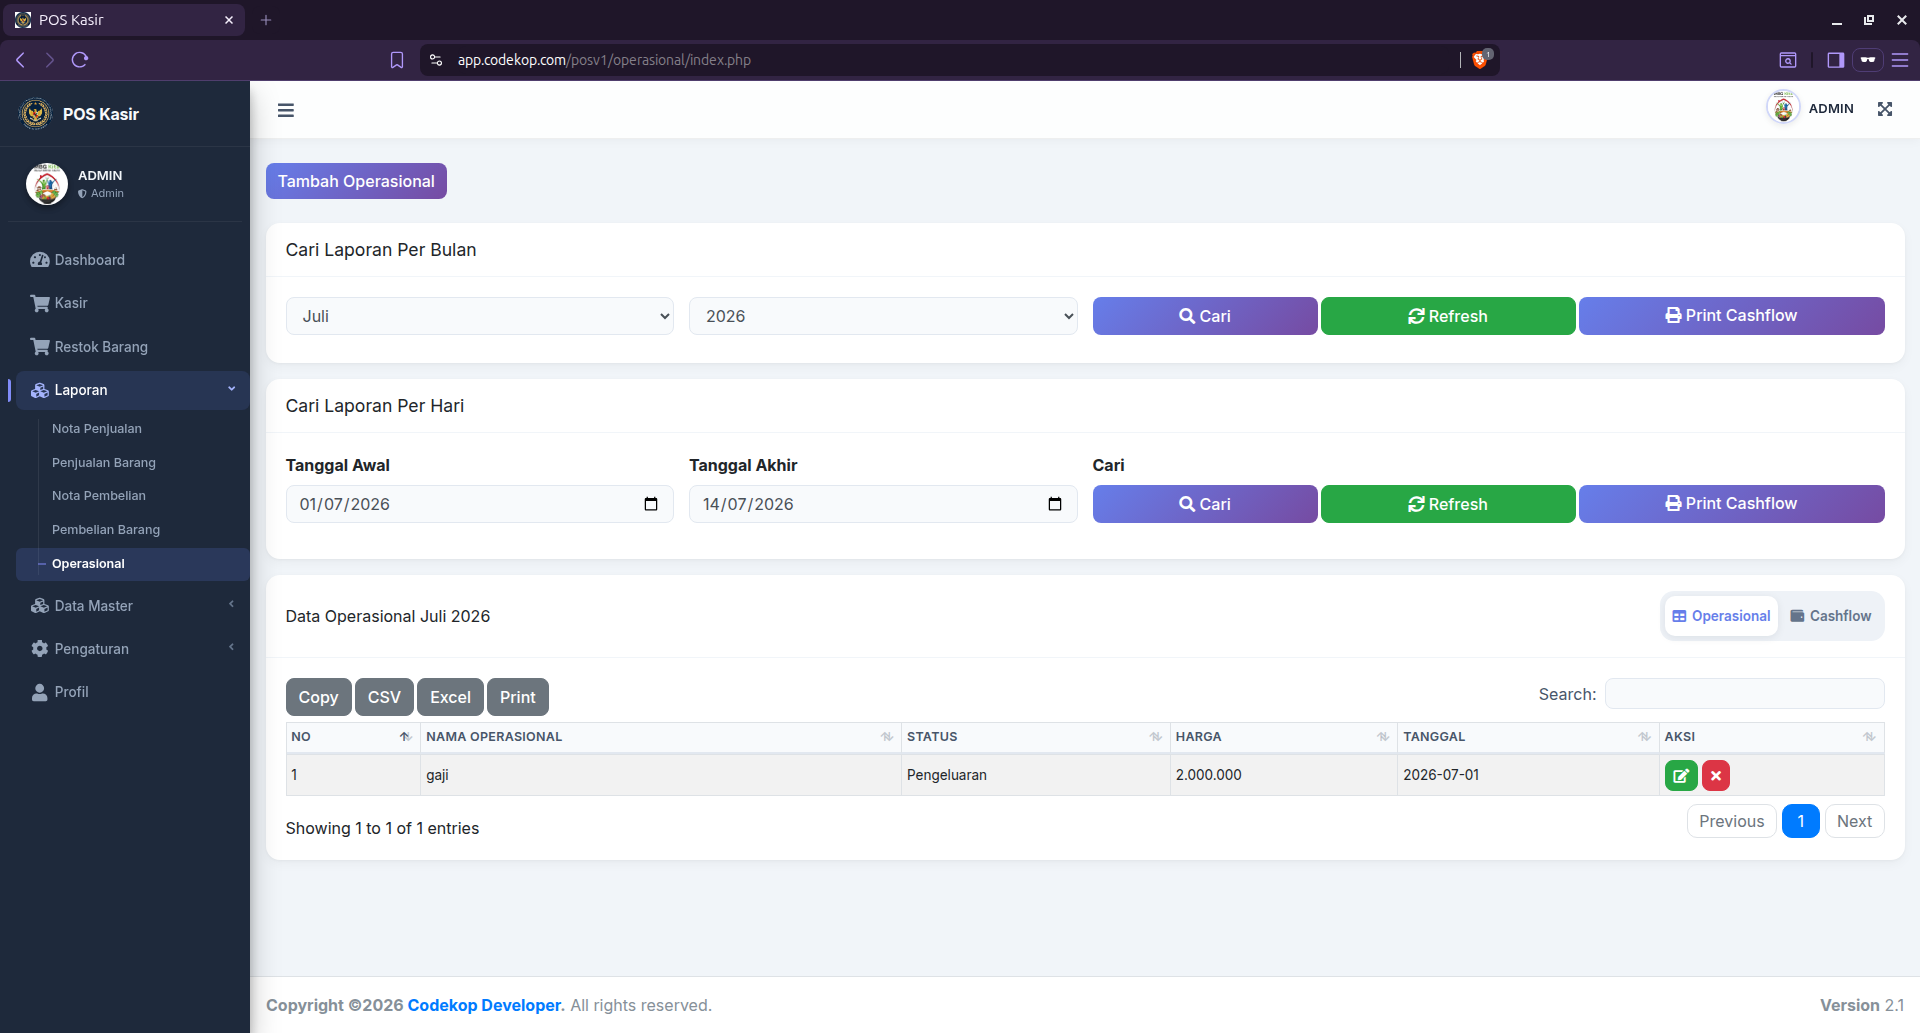Image resolution: width=1920 pixels, height=1033 pixels.
Task: Click the Tanggal Awal date field
Action: [x=480, y=504]
